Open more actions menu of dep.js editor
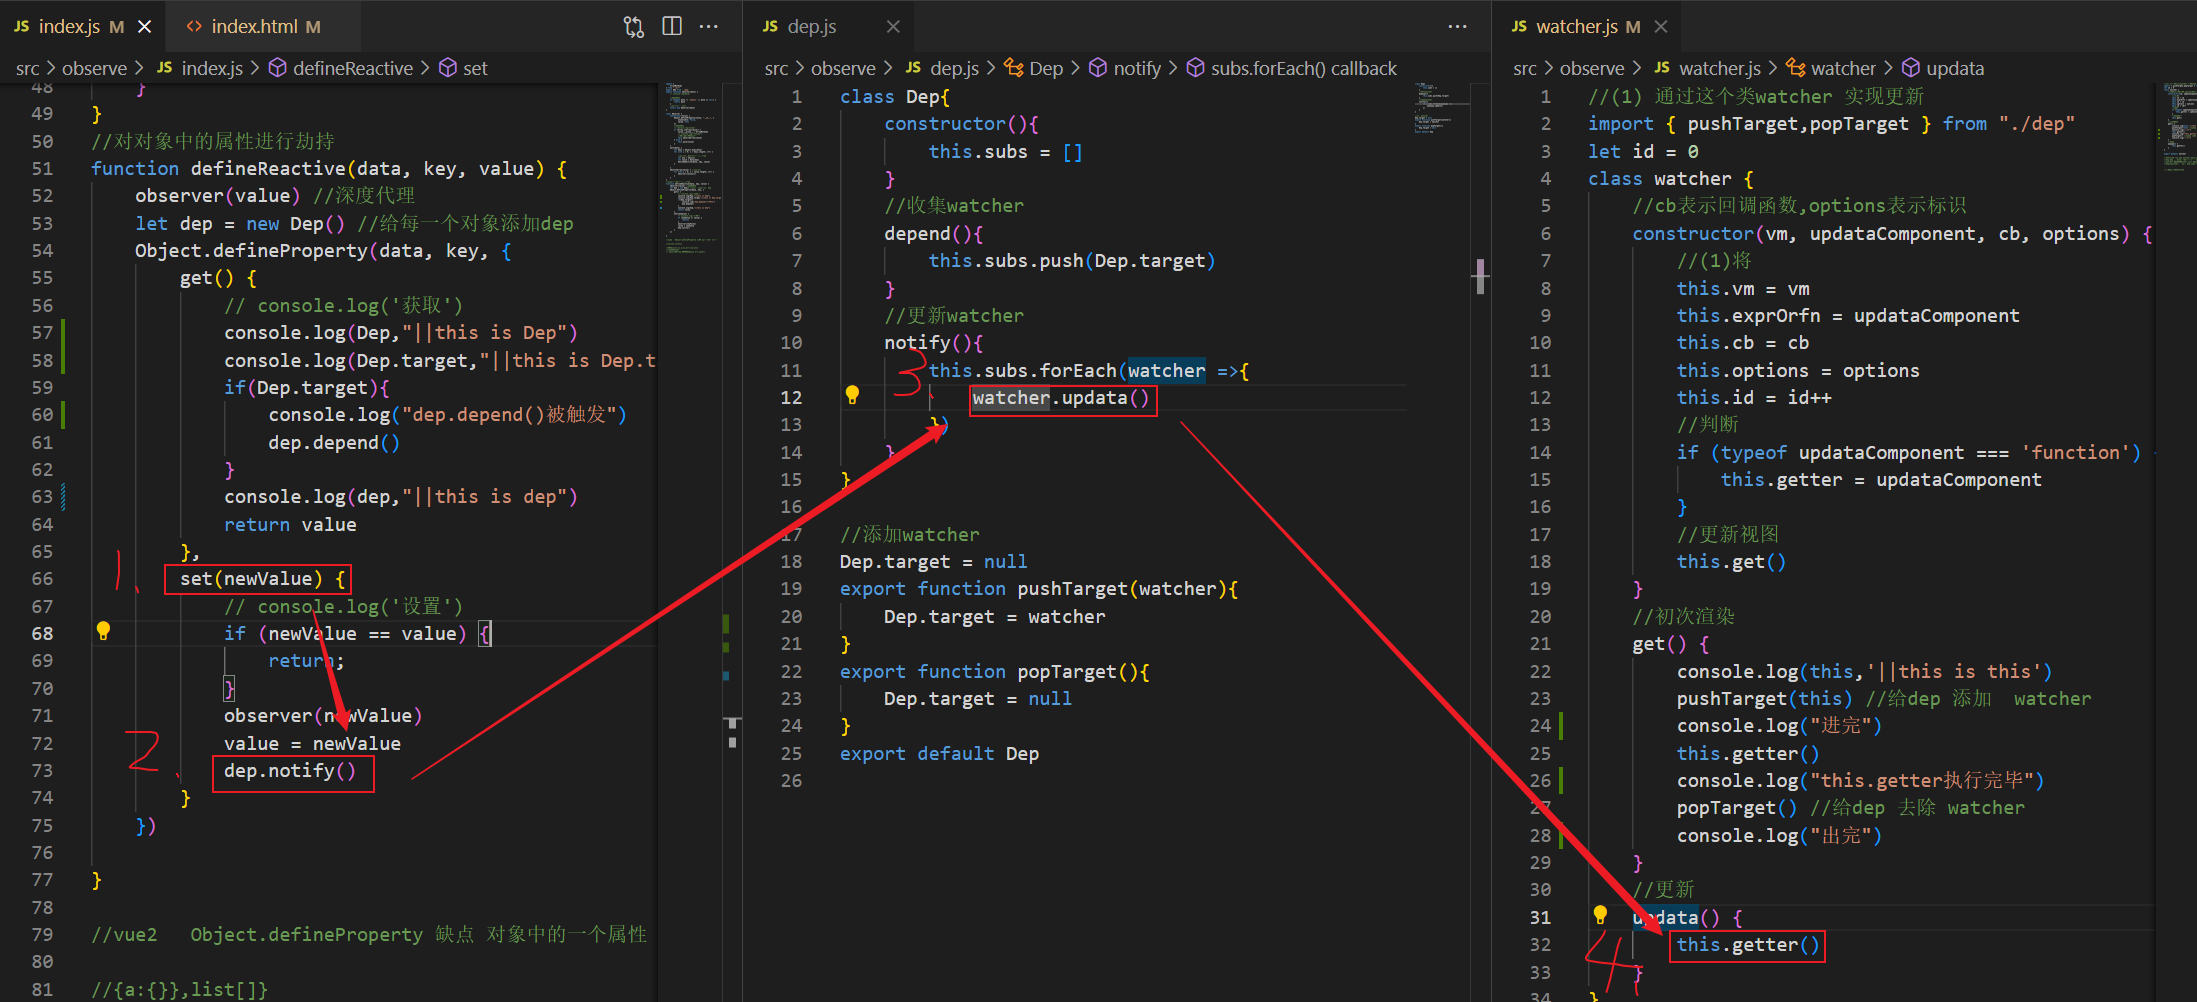This screenshot has height=1002, width=2197. tap(1458, 27)
